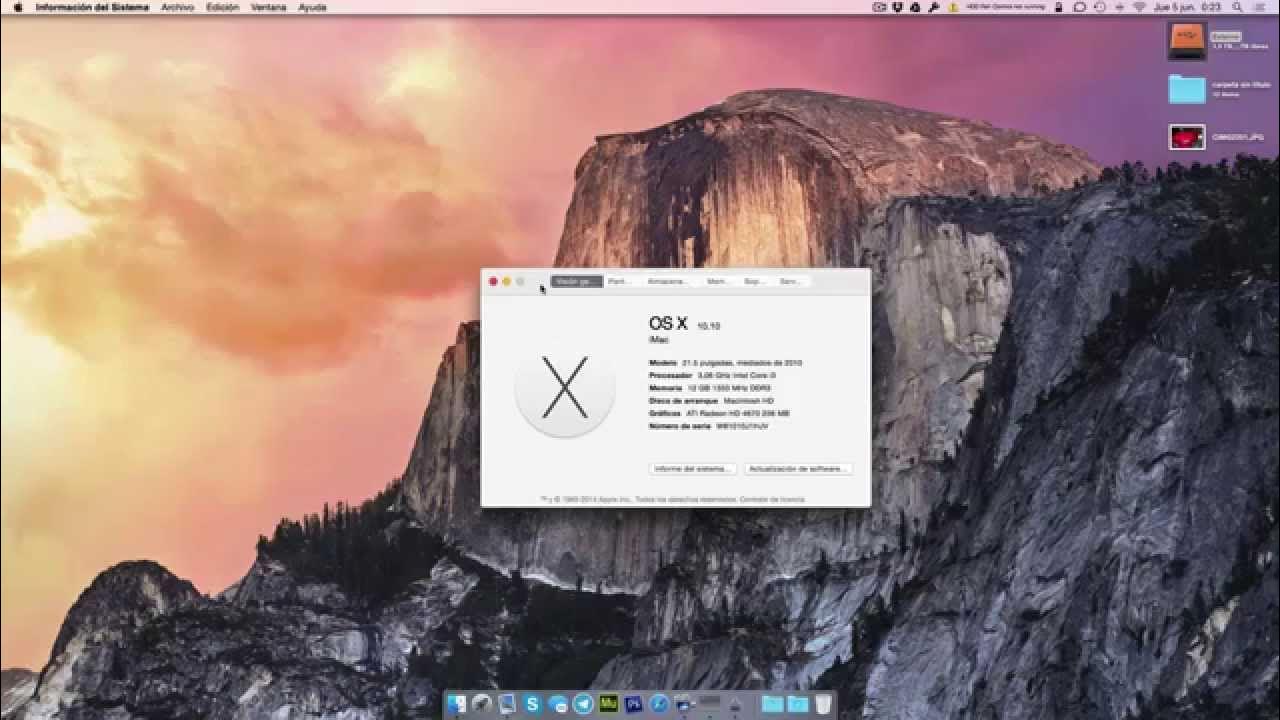
Task: Switch to the Servicio tab
Action: tap(790, 281)
